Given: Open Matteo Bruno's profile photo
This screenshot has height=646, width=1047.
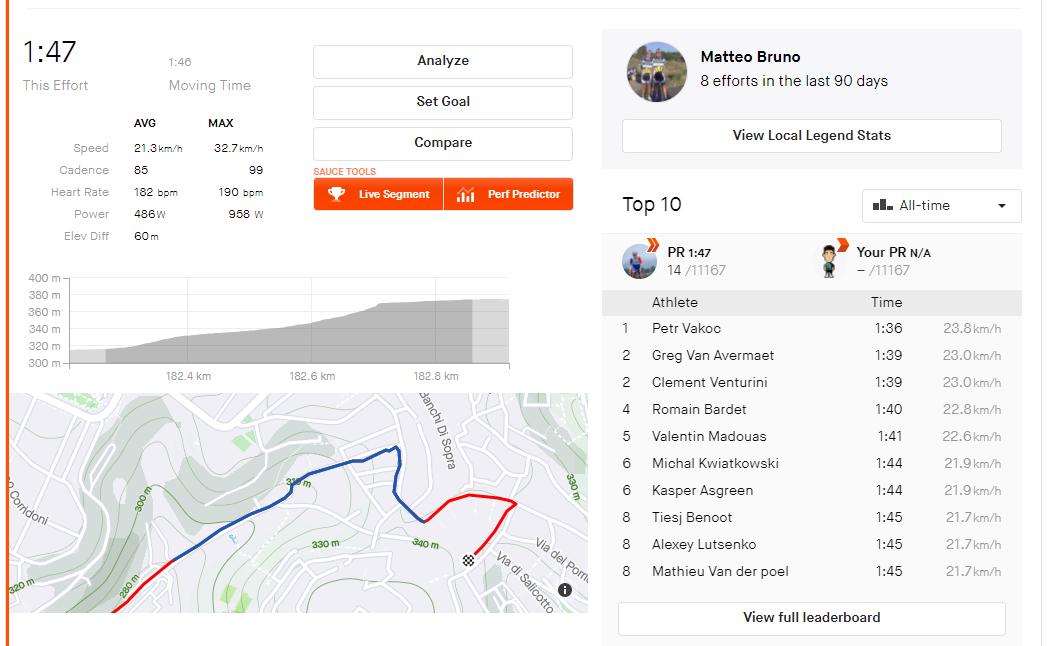Looking at the screenshot, I should pyautogui.click(x=656, y=72).
